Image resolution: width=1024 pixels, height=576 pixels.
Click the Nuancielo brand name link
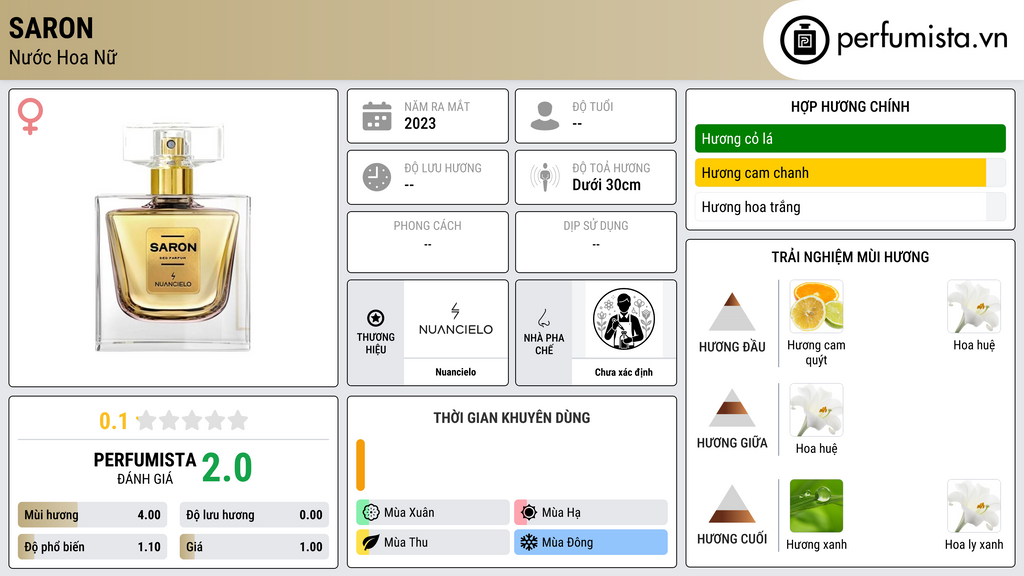tap(456, 372)
